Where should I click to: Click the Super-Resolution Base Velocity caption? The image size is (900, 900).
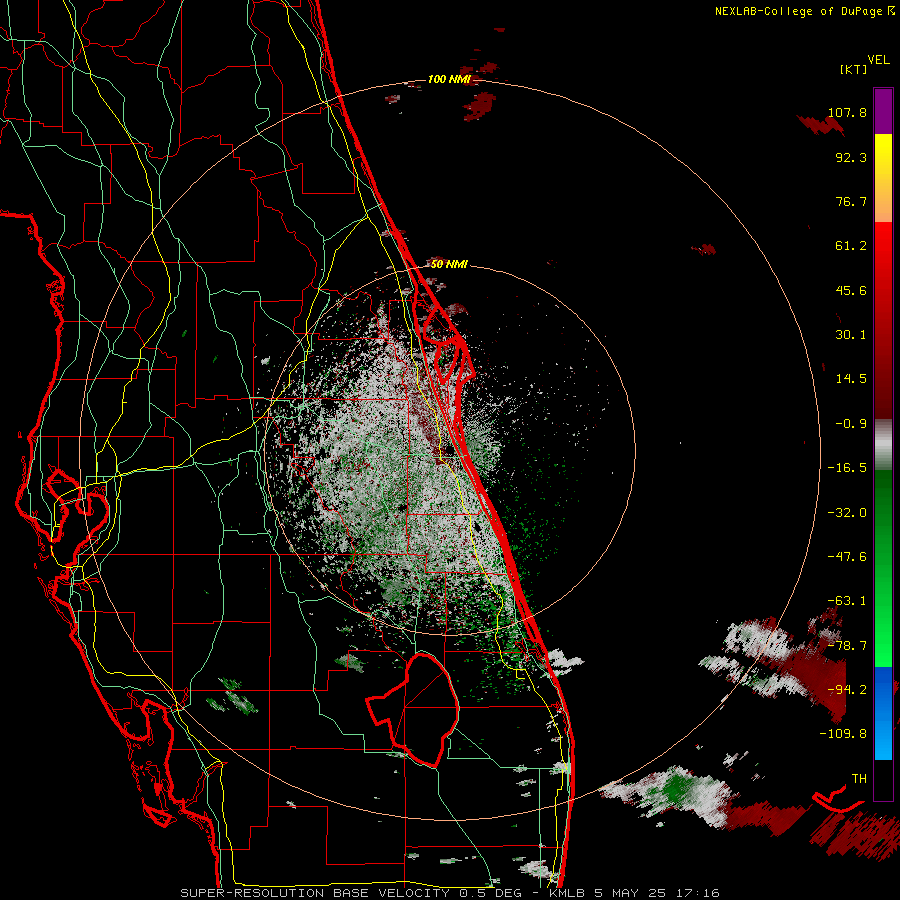tap(450, 893)
